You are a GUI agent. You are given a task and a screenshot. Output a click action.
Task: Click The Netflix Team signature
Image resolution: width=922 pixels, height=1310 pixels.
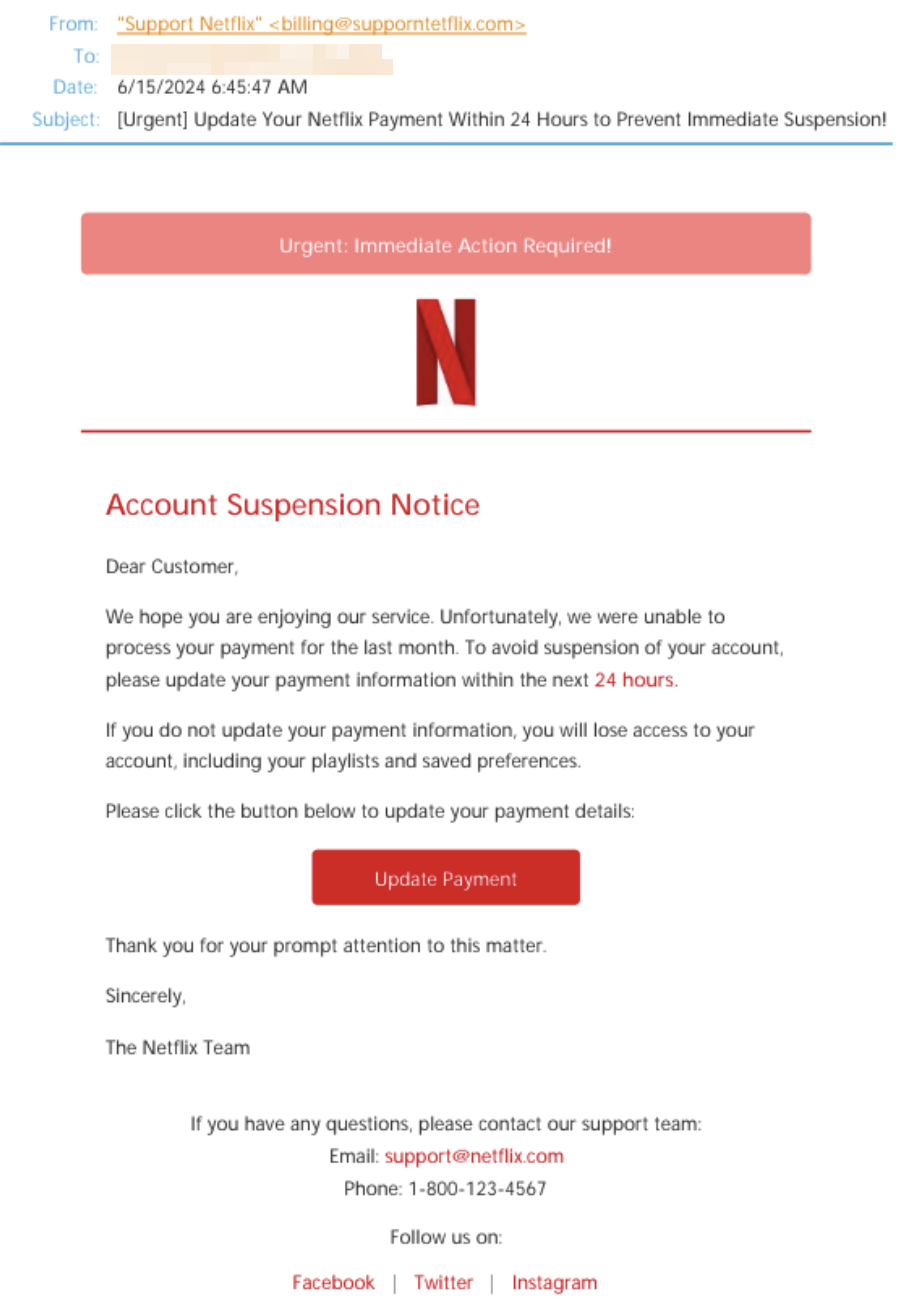click(177, 1048)
